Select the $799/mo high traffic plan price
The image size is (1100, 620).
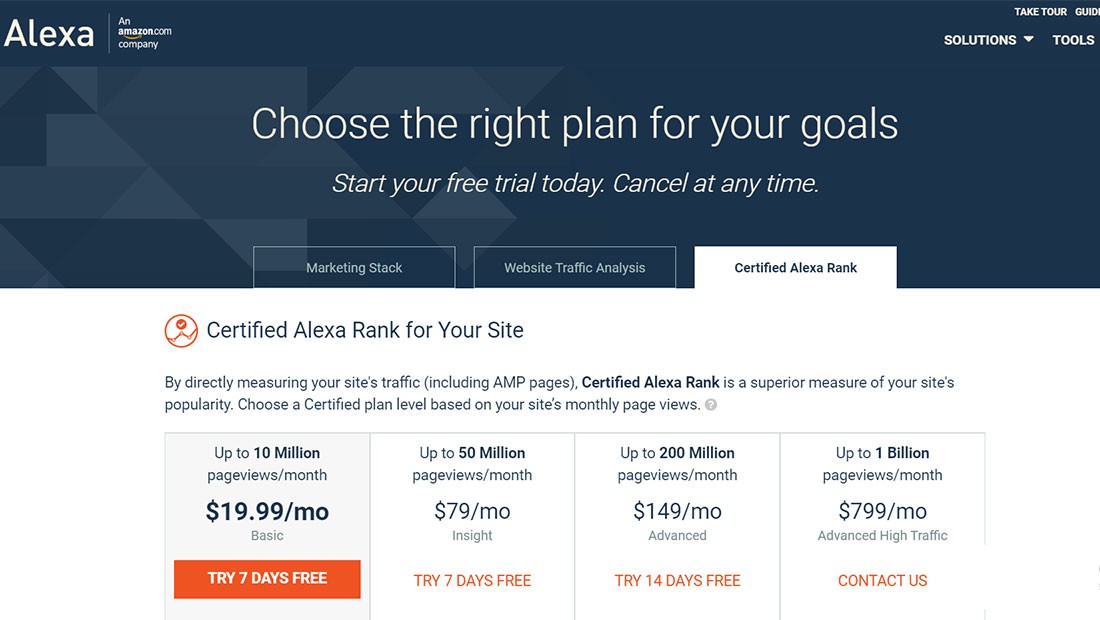pos(882,511)
